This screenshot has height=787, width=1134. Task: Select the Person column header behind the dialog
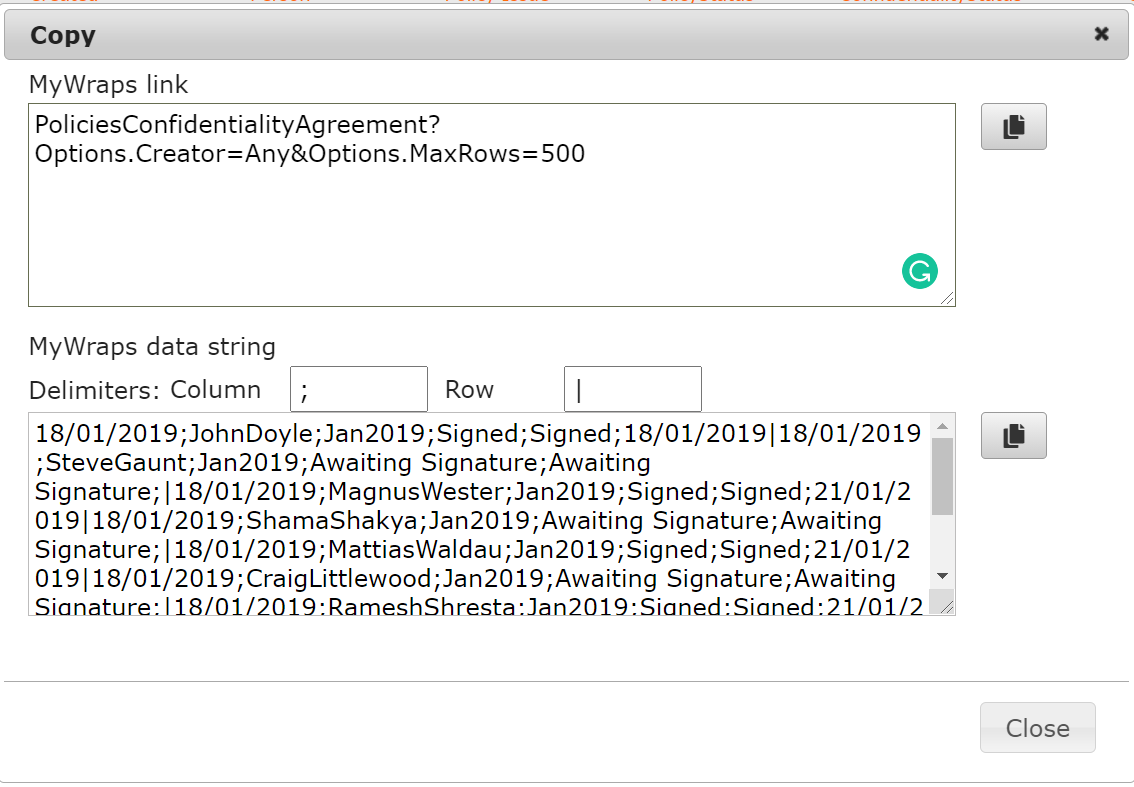280,3
